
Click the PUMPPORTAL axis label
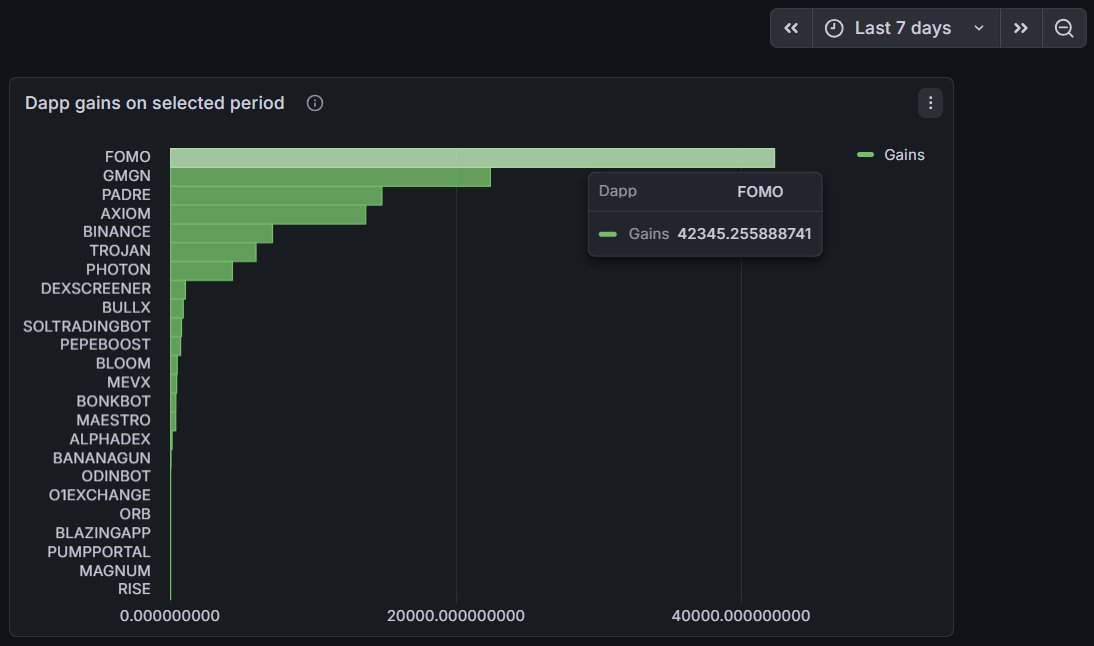99,551
